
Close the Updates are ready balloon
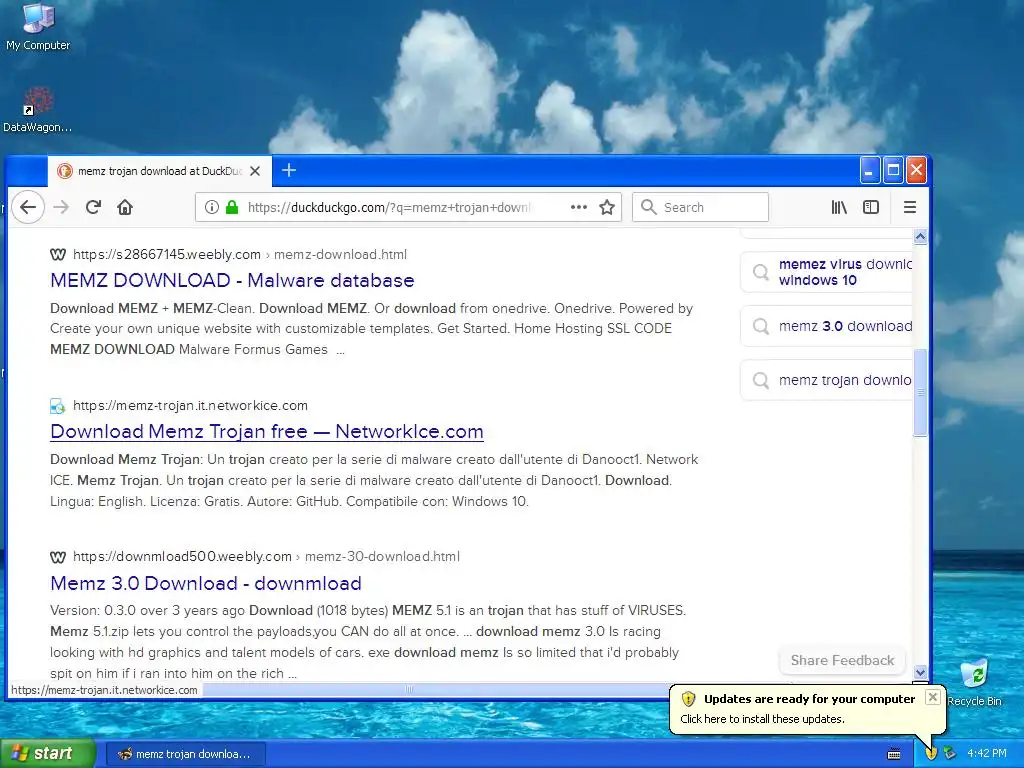point(933,697)
